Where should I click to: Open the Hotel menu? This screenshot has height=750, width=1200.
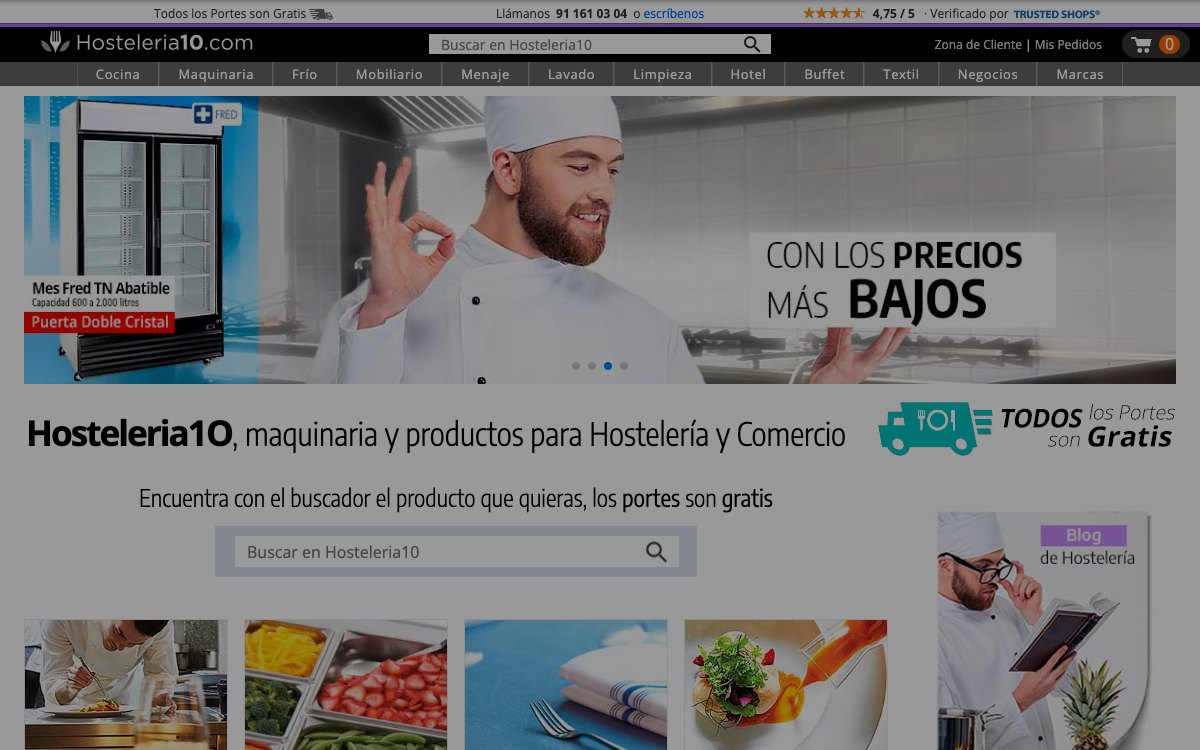tap(748, 74)
